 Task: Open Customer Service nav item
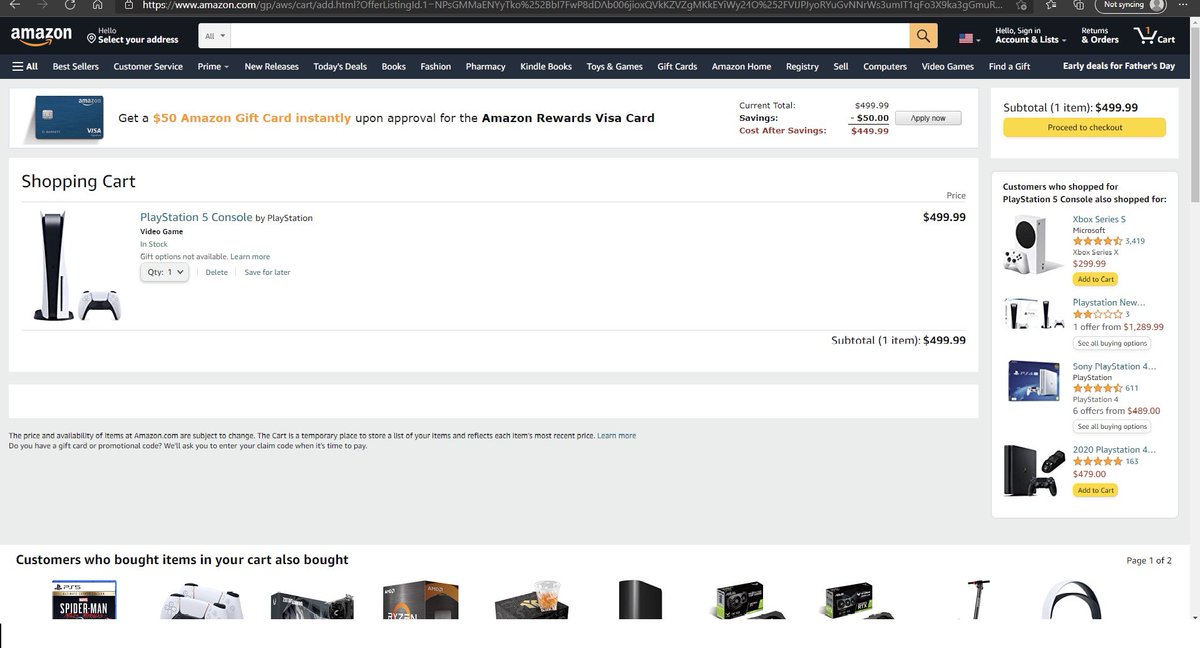point(148,67)
